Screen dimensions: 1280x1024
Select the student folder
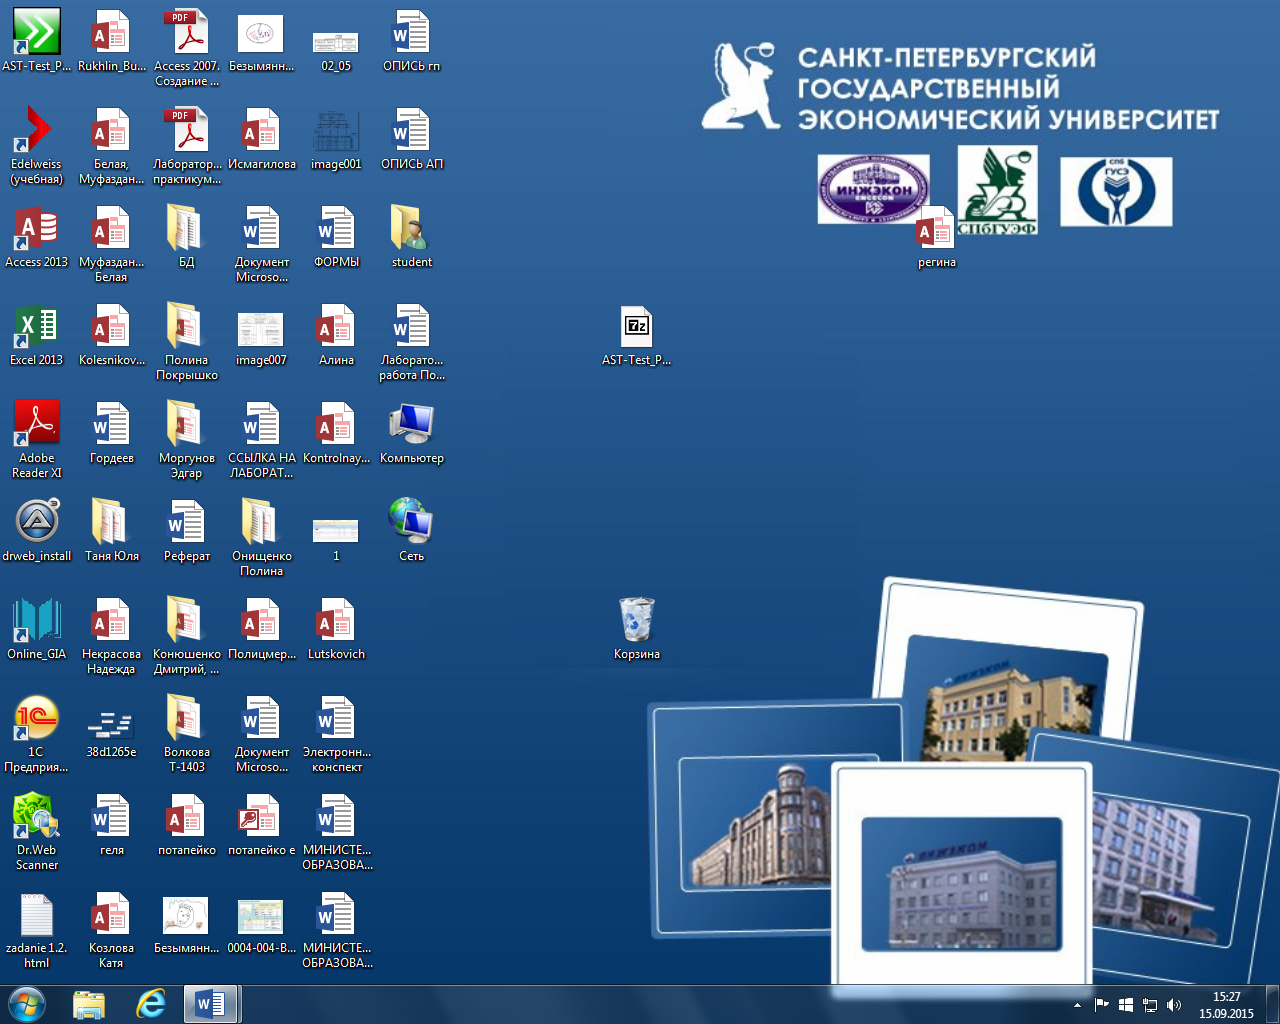412,230
